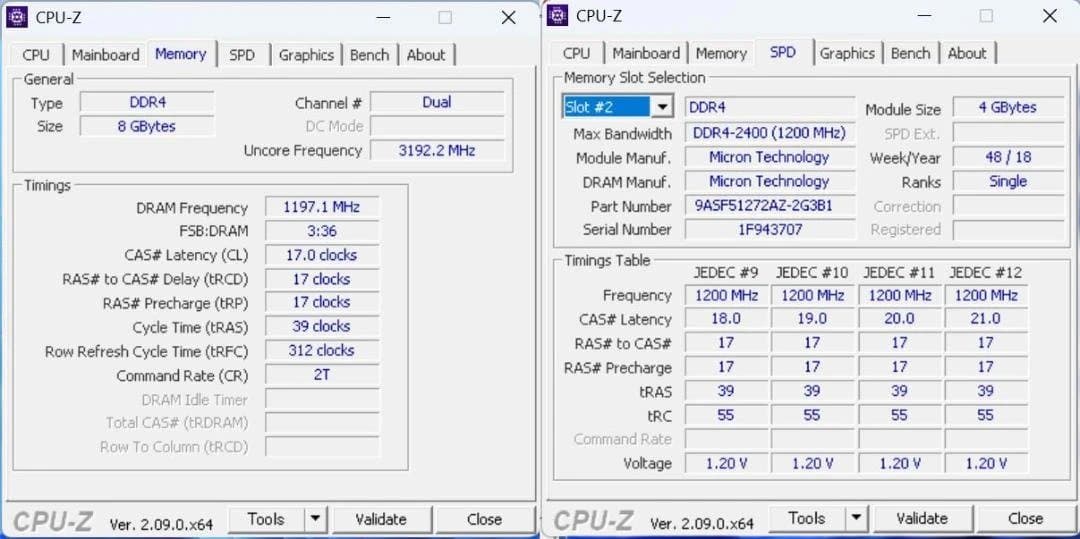The width and height of the screenshot is (1080, 539).
Task: Expand the Slot #2 memory slot dropdown
Action: pos(663,107)
